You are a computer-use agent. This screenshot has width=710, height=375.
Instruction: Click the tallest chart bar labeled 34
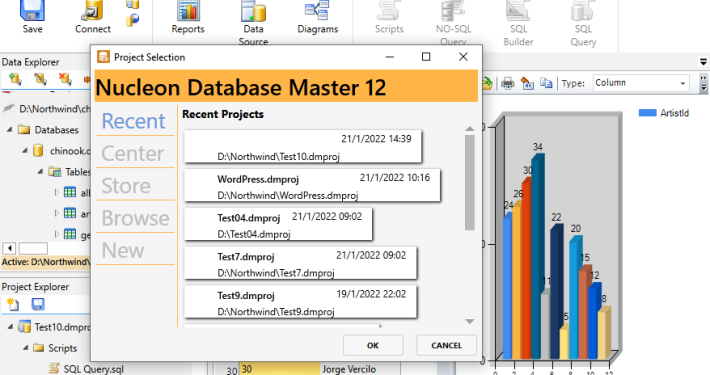pyautogui.click(x=537, y=256)
